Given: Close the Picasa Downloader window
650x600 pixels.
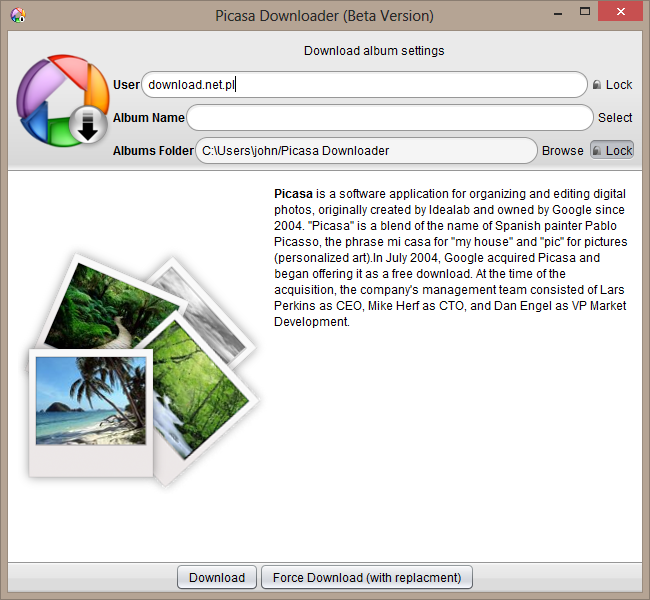Looking at the screenshot, I should point(620,11).
